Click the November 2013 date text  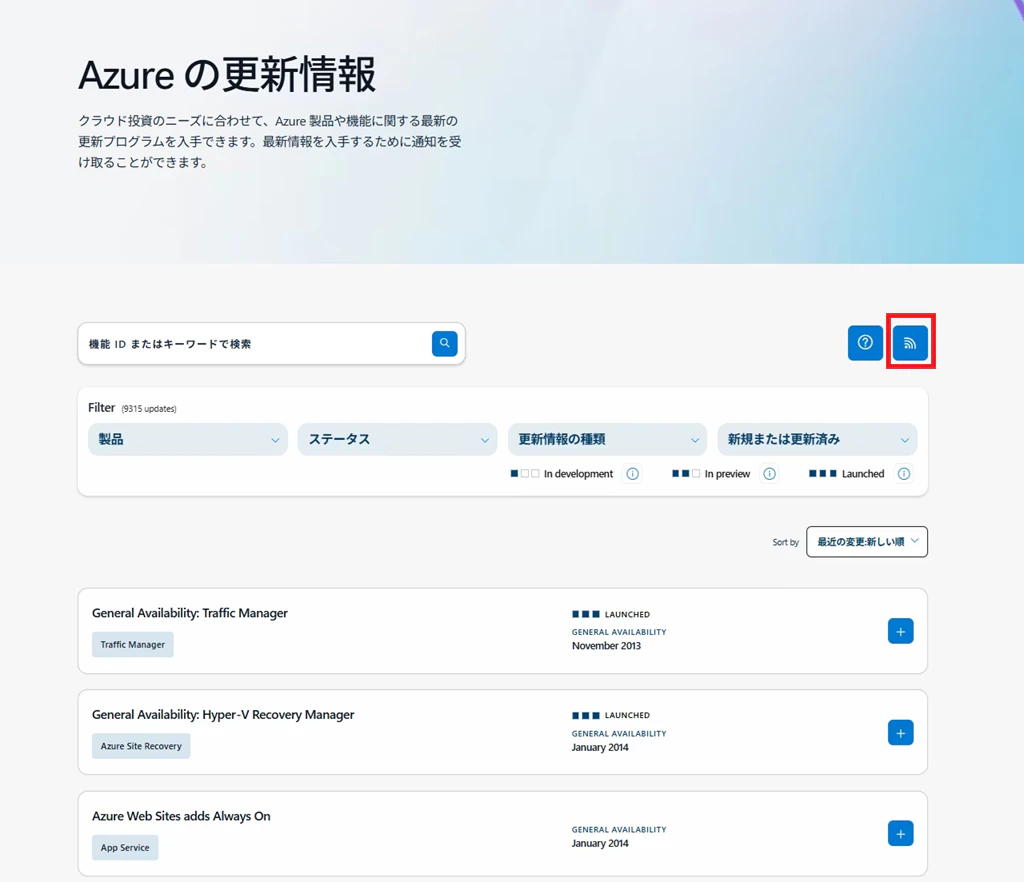point(606,646)
